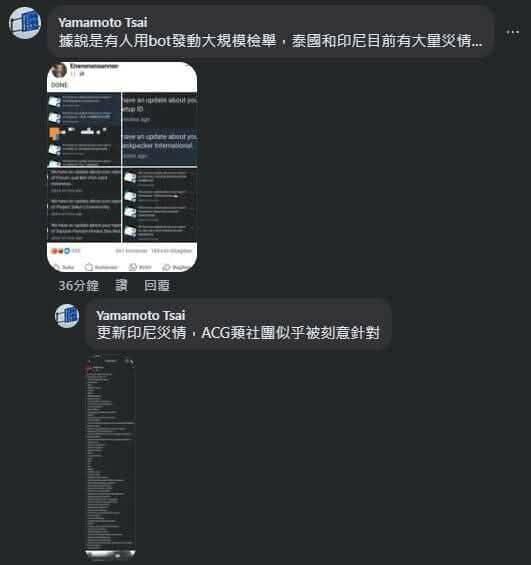Click the DONE text in the embedded post

pos(59,85)
